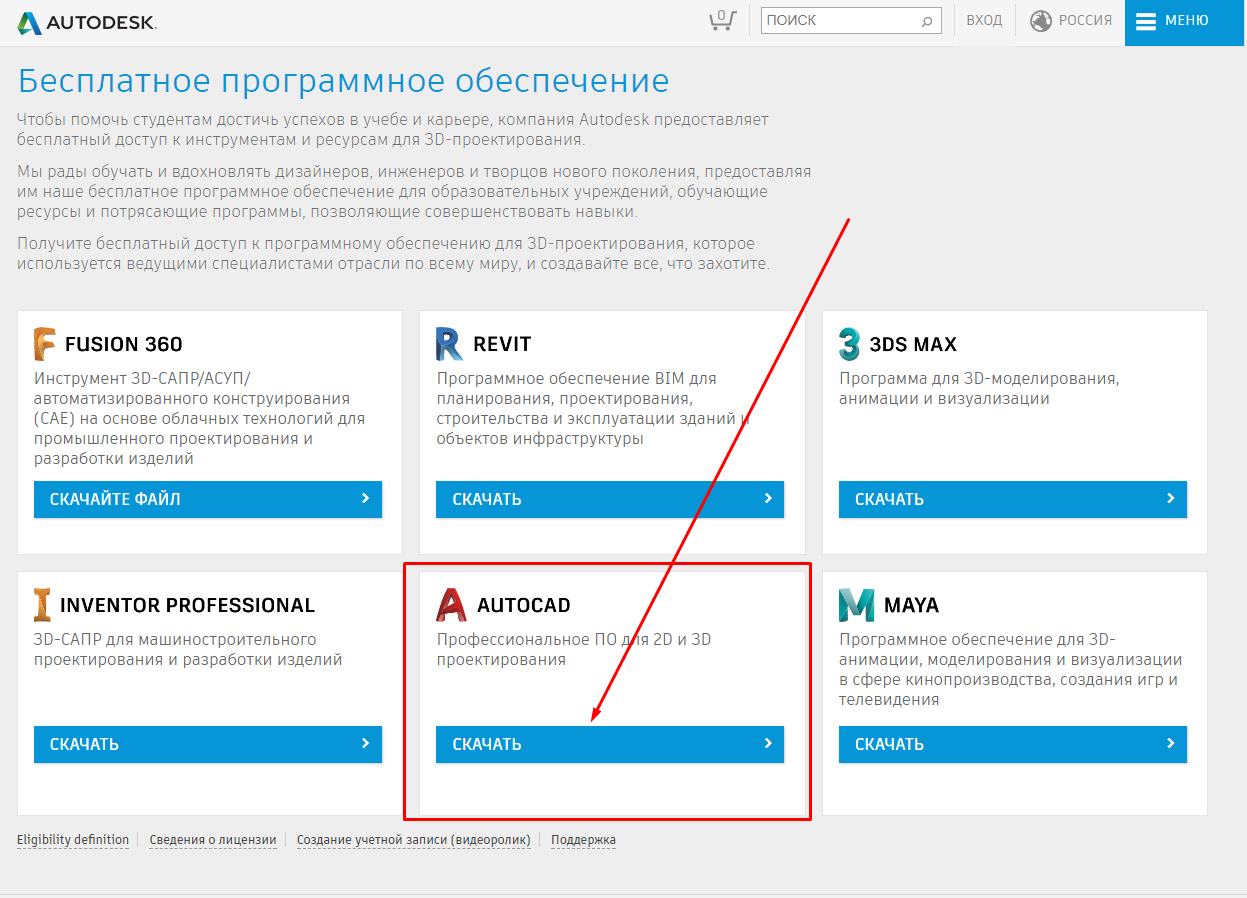The image size is (1247, 898).
Task: Click the search magnifier icon
Action: [927, 21]
